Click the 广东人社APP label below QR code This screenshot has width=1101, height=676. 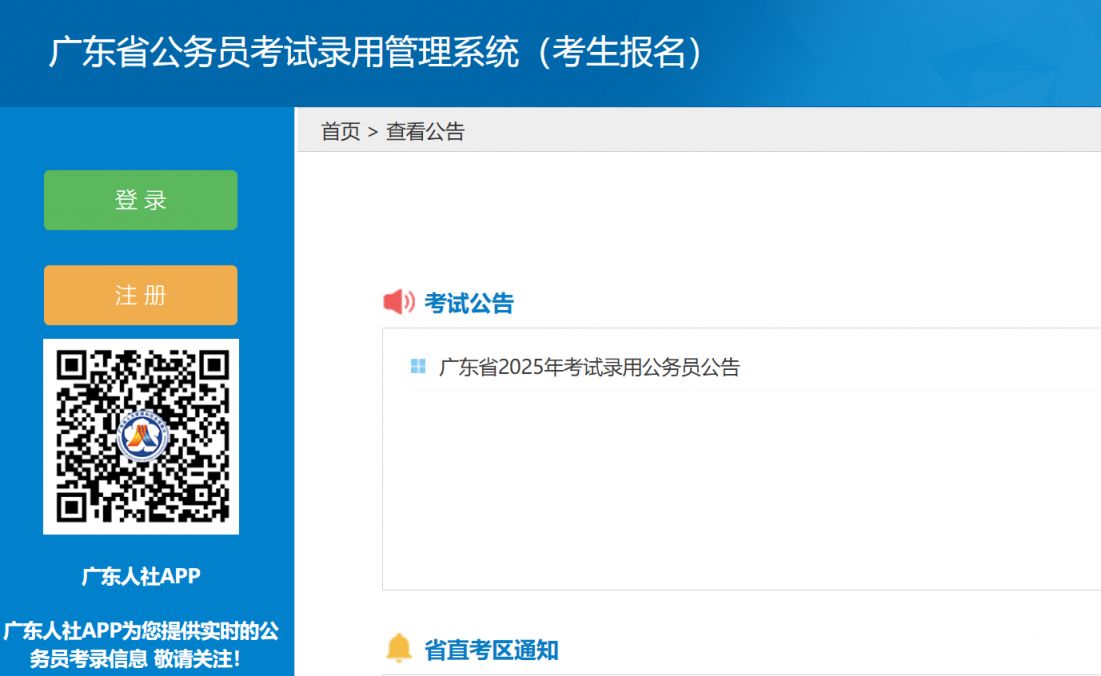click(x=141, y=576)
